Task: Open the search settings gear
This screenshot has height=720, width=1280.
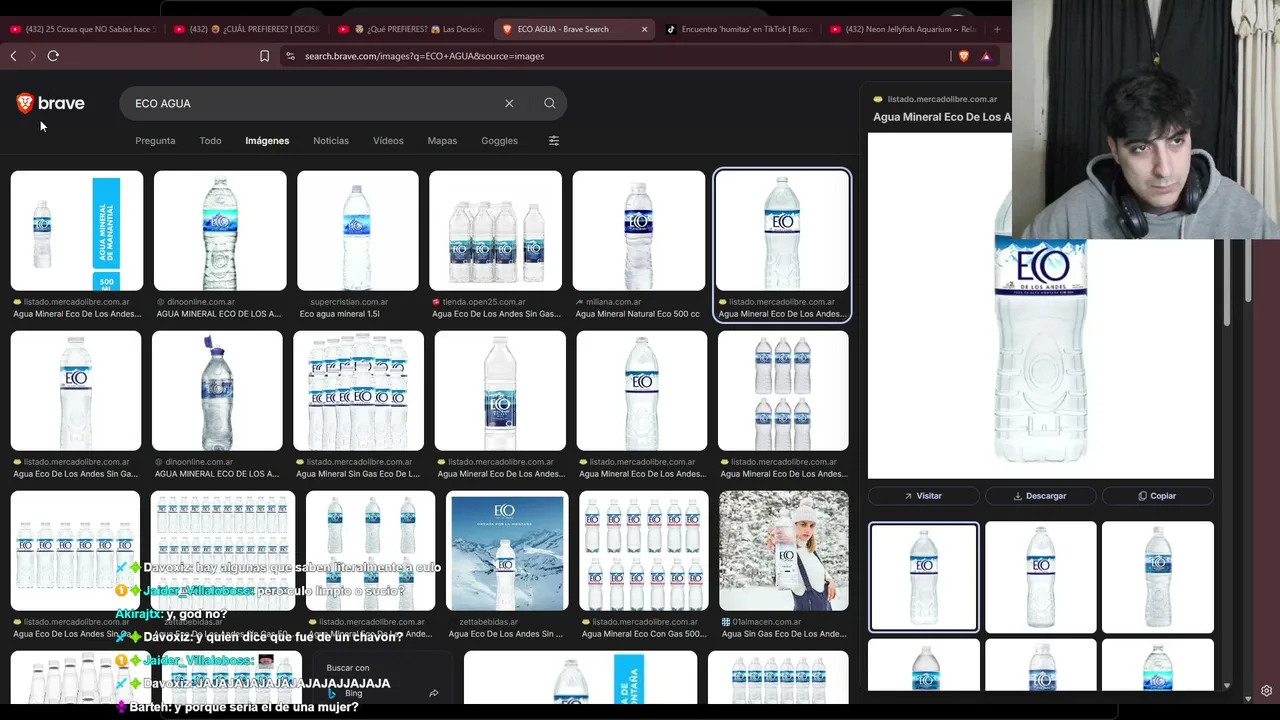Action: (x=1266, y=691)
